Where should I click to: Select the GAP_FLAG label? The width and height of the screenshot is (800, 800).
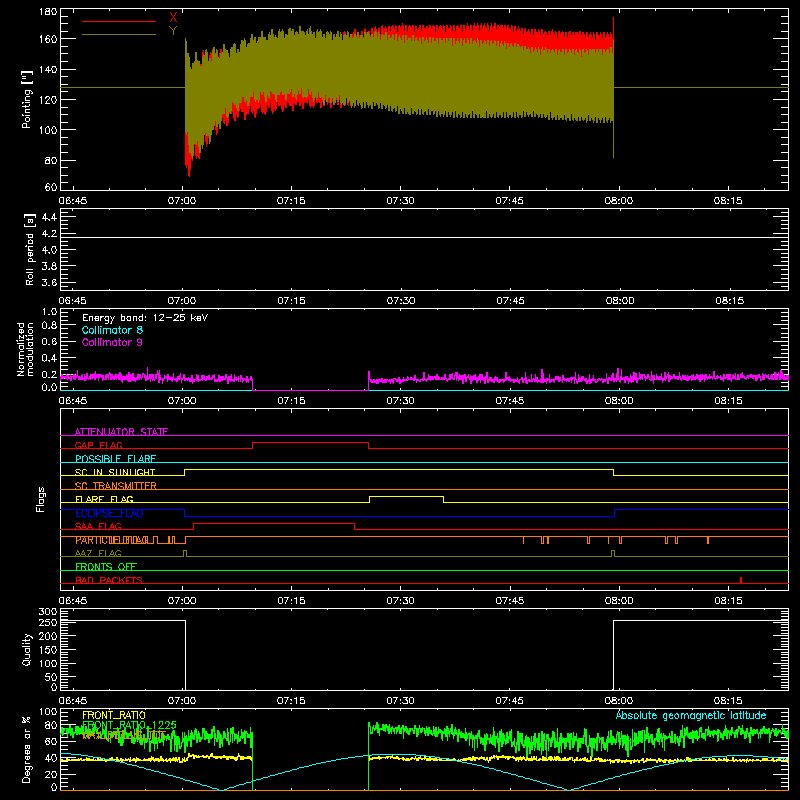[x=98, y=445]
